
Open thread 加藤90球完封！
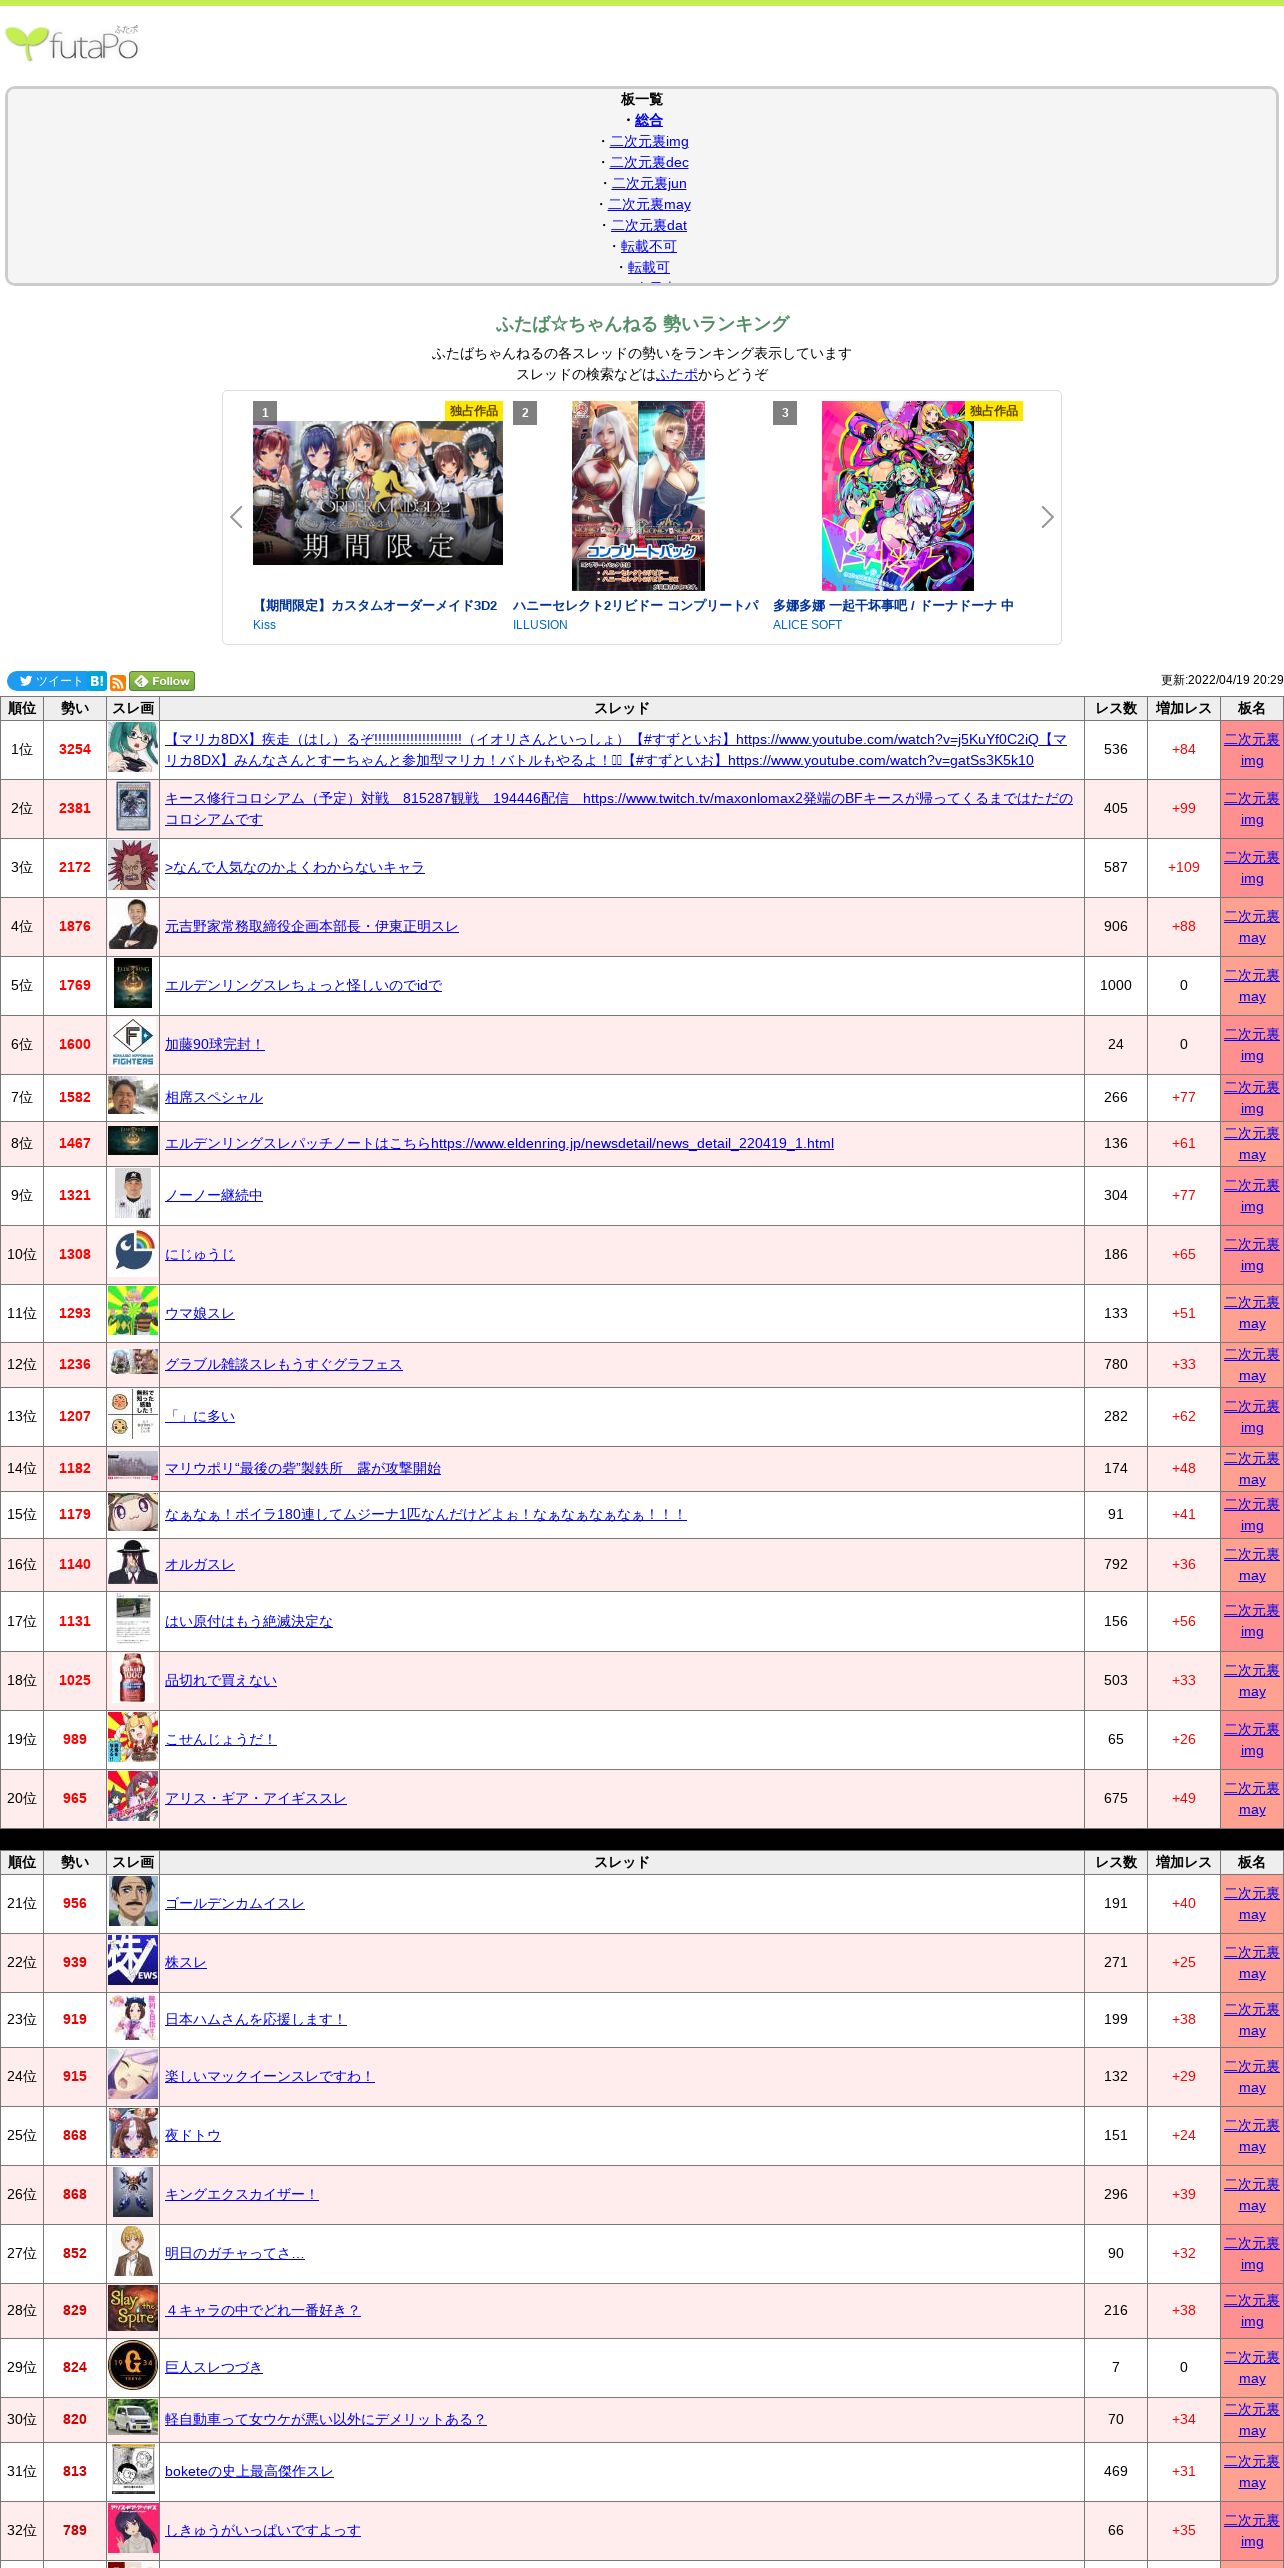215,1044
